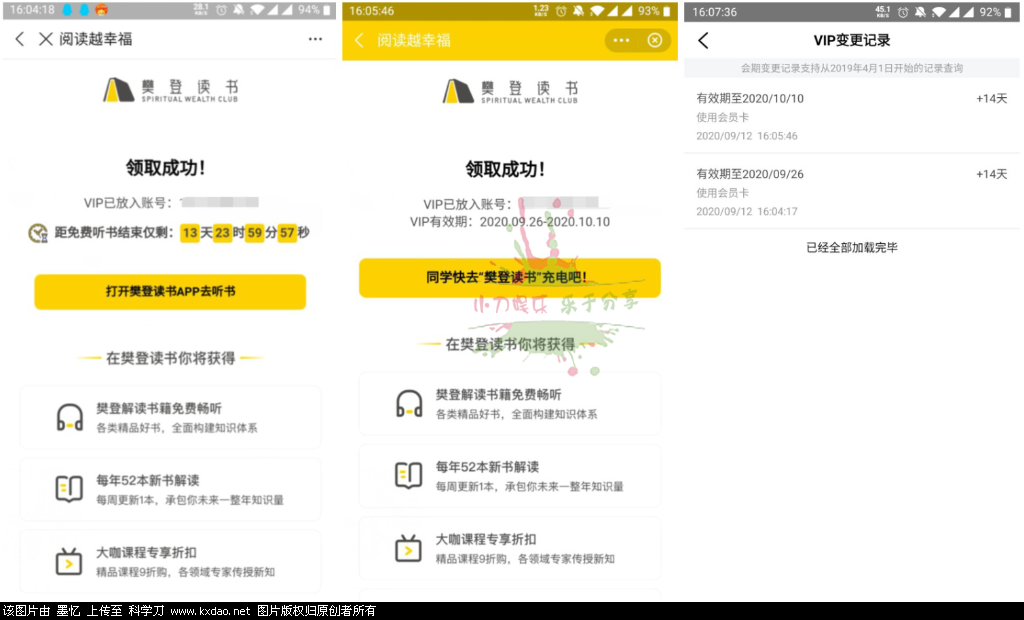Click the notice 会期变更记录支持从2019年4月1日开始的记录查询
Image resolution: width=1024 pixels, height=620 pixels.
point(852,68)
